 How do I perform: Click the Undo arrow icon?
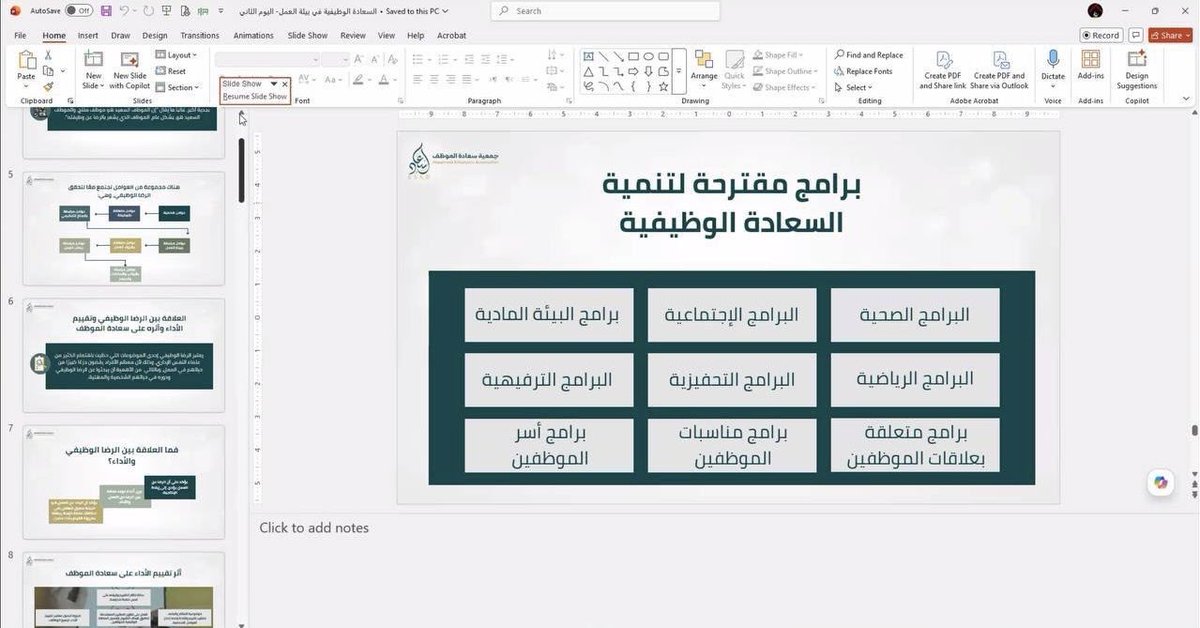[125, 11]
